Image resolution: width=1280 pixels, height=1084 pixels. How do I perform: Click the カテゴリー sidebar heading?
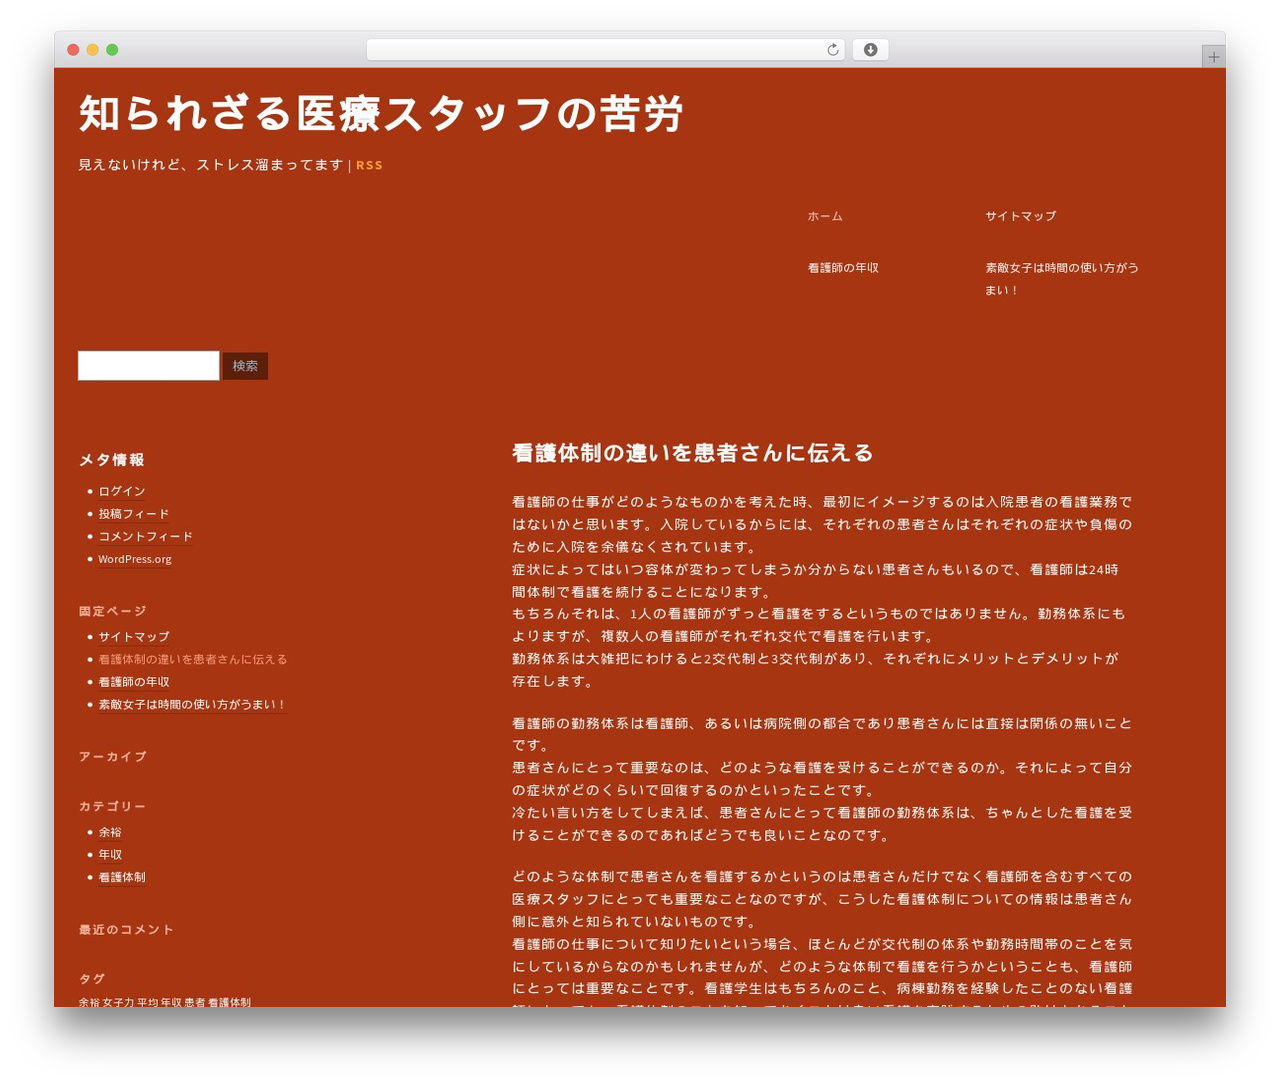pos(112,806)
